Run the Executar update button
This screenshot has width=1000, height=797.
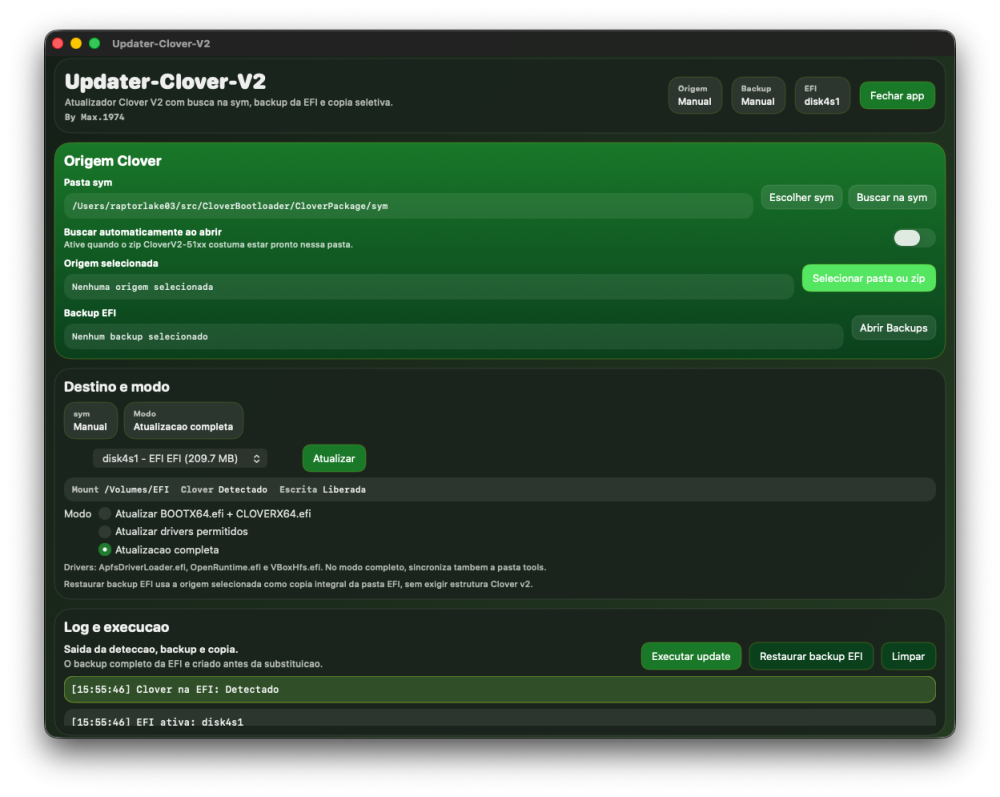pyautogui.click(x=691, y=656)
